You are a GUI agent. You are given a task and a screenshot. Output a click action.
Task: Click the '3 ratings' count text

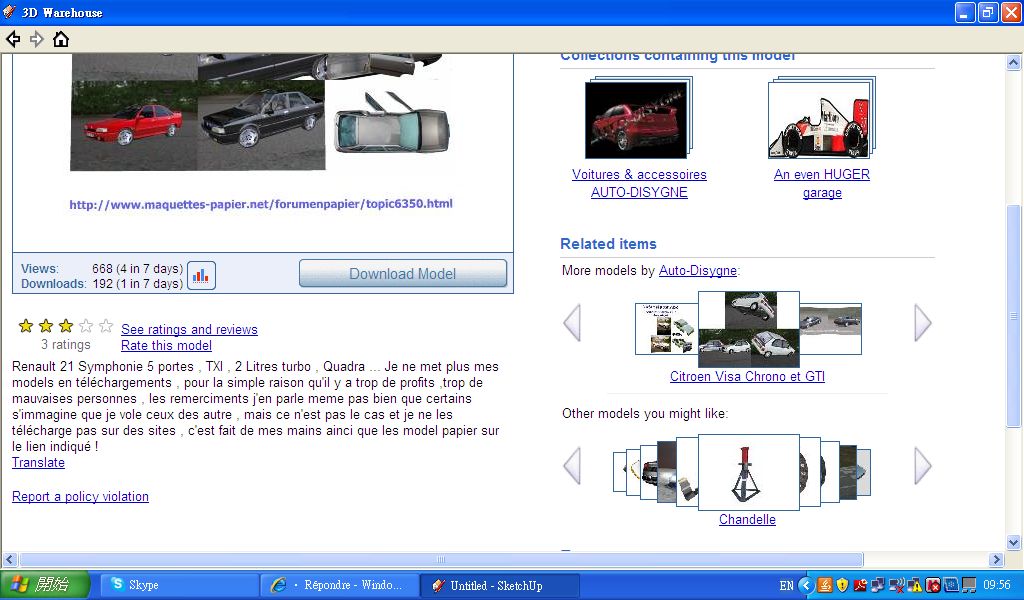(x=66, y=345)
